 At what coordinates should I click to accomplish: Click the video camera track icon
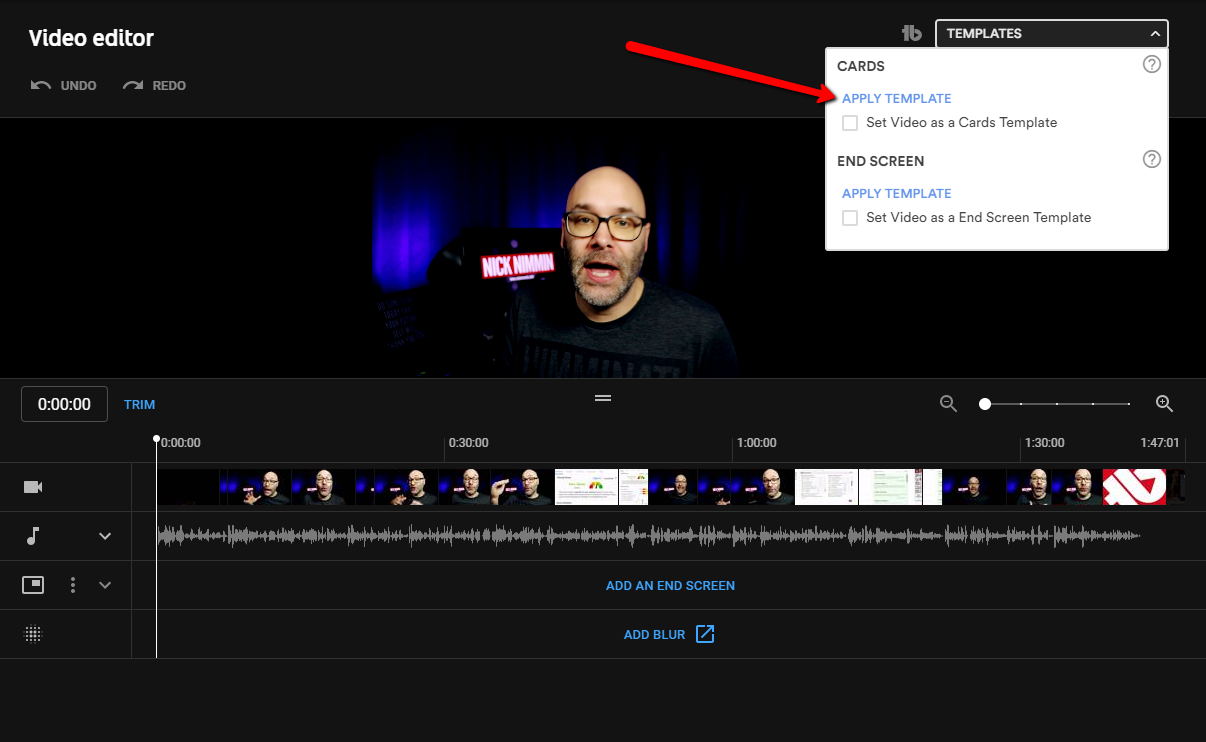33,487
